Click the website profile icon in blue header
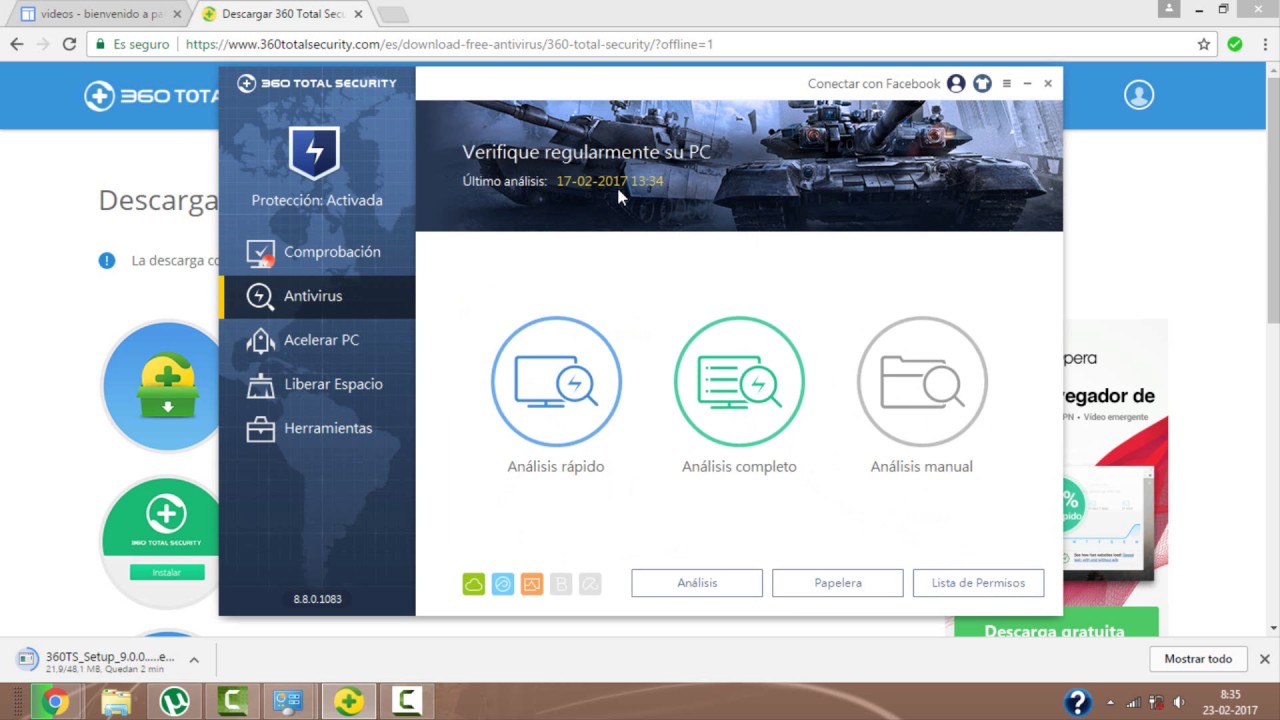The height and width of the screenshot is (720, 1280). (1139, 95)
